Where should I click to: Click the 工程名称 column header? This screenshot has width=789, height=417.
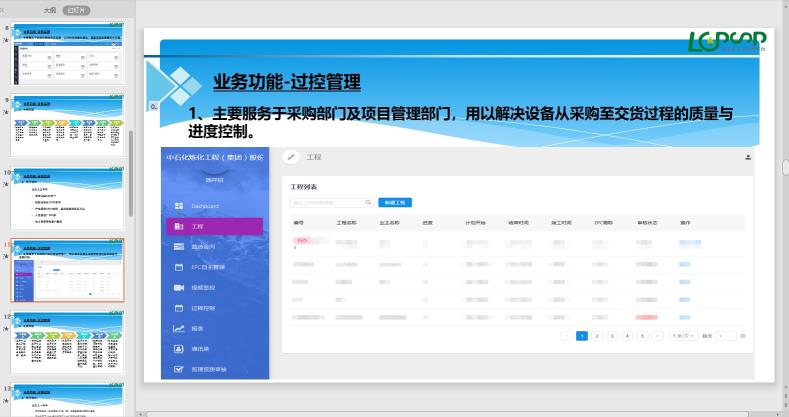(346, 222)
